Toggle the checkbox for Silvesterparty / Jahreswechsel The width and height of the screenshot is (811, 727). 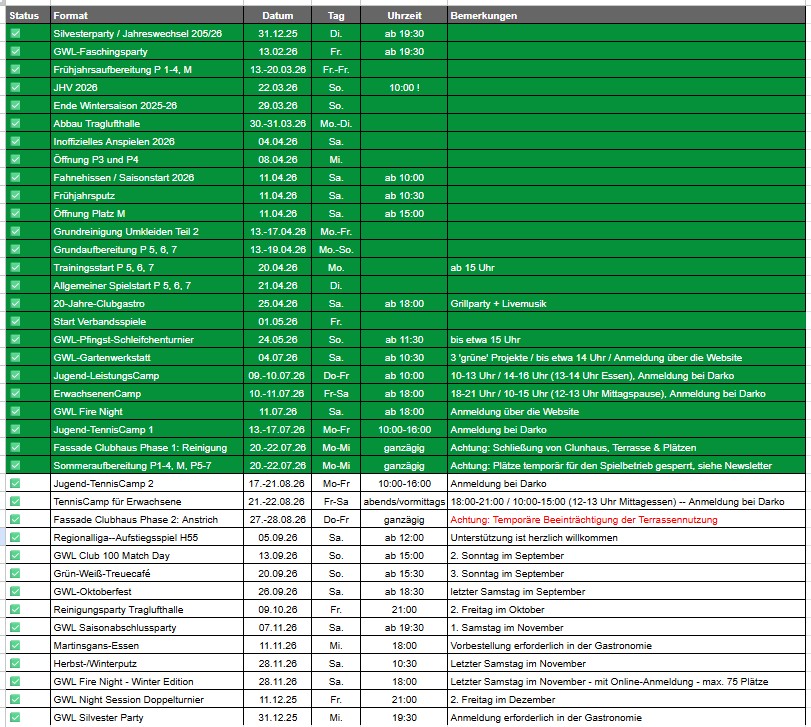(x=16, y=34)
